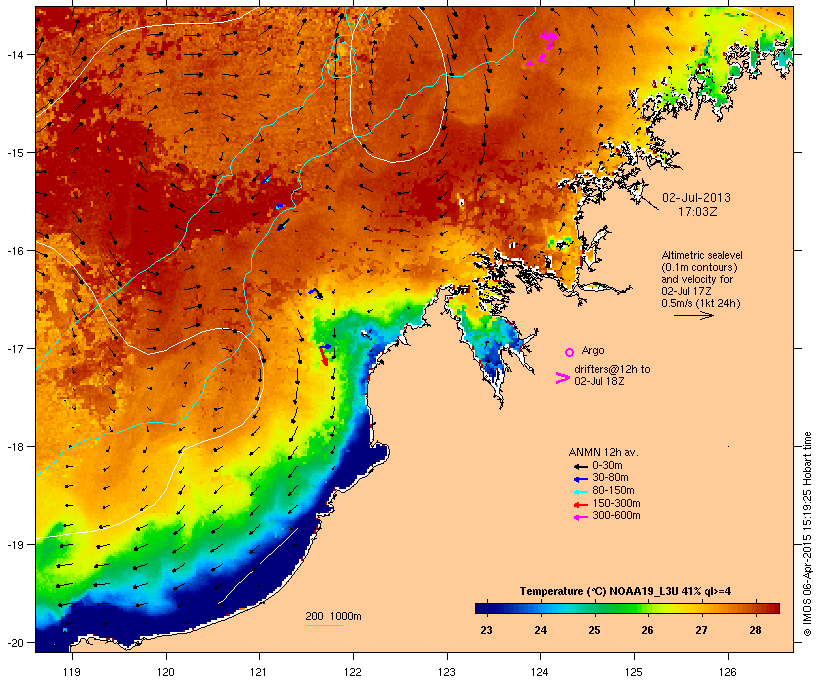Click the latitude label -18
This screenshot has height=680, width=820.
(15, 447)
